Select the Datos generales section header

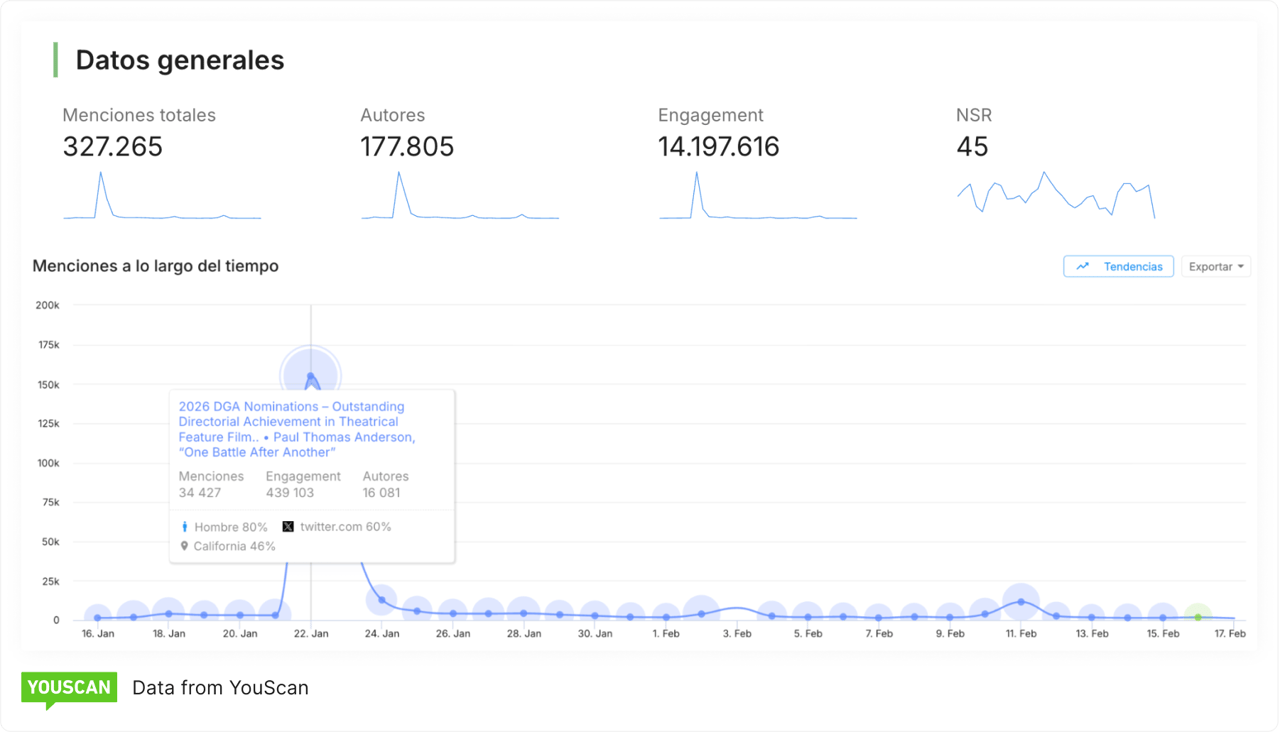pos(179,60)
